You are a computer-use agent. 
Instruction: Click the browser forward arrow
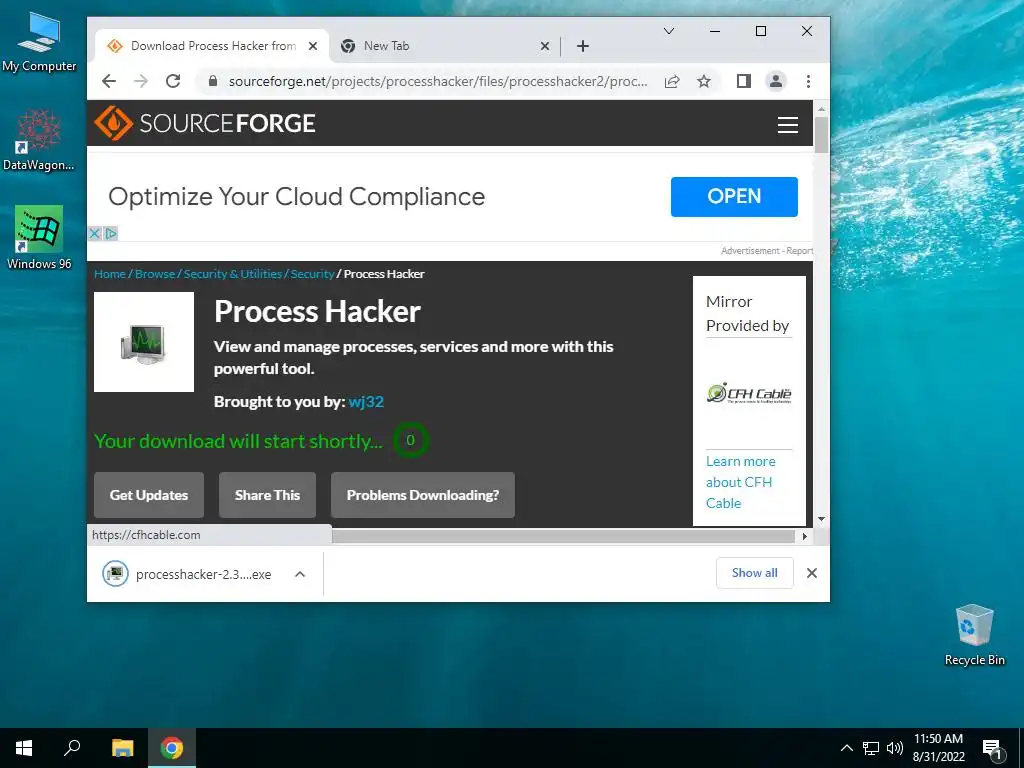[140, 81]
